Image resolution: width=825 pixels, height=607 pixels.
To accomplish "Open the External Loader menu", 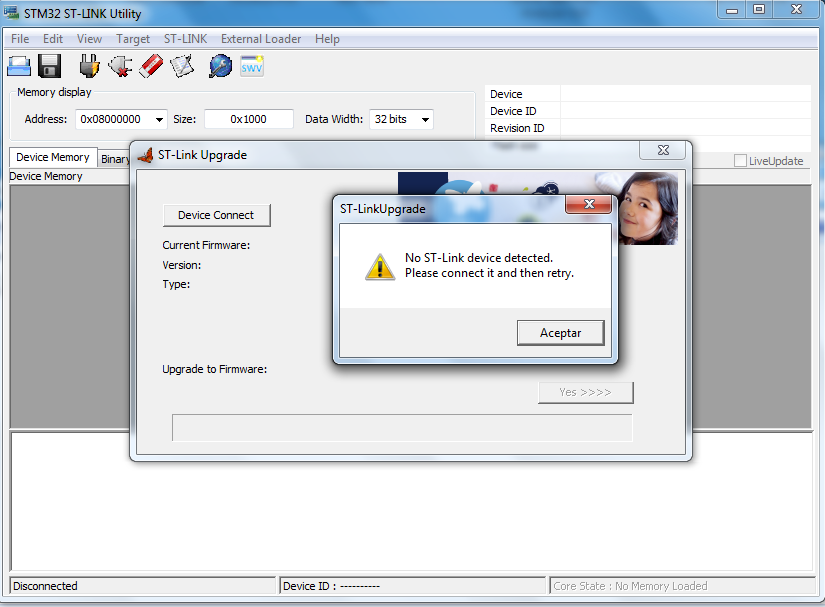I will pos(261,39).
